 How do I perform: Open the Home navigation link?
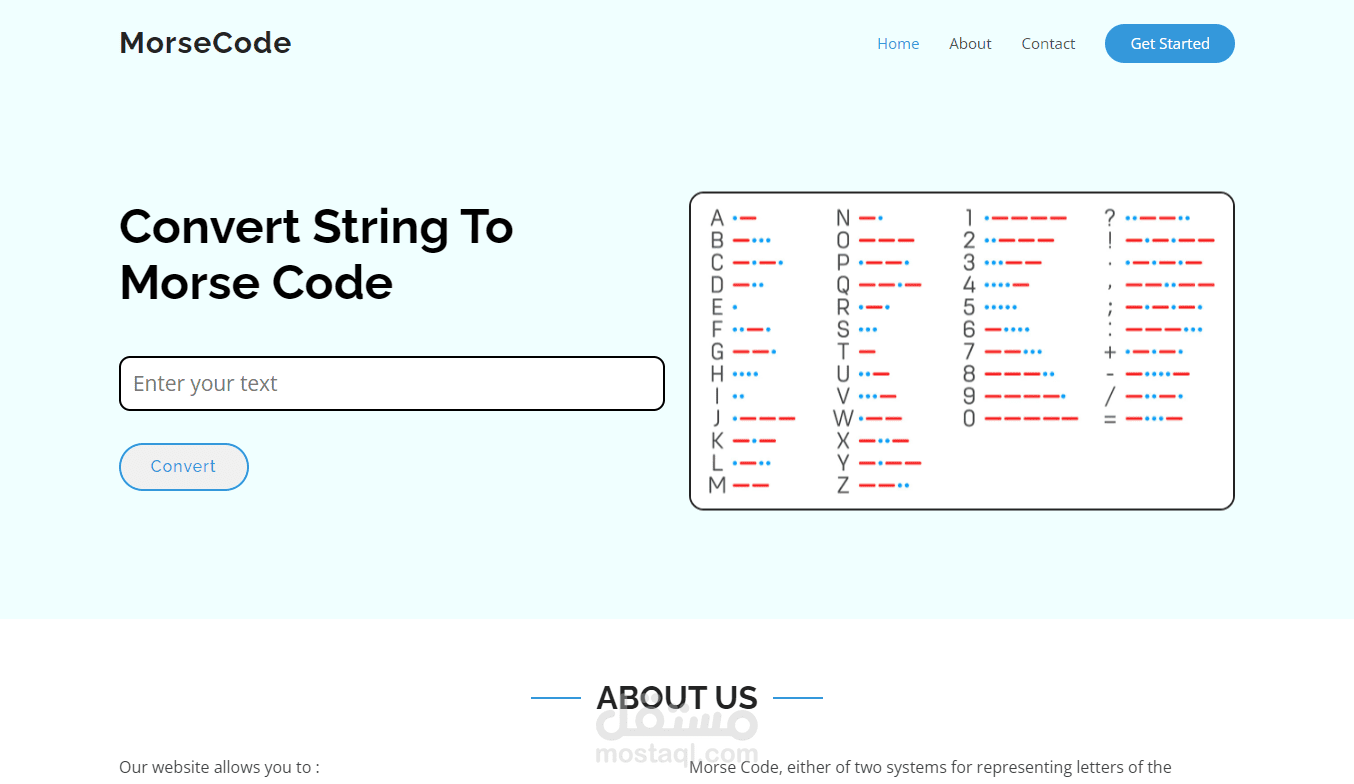897,43
